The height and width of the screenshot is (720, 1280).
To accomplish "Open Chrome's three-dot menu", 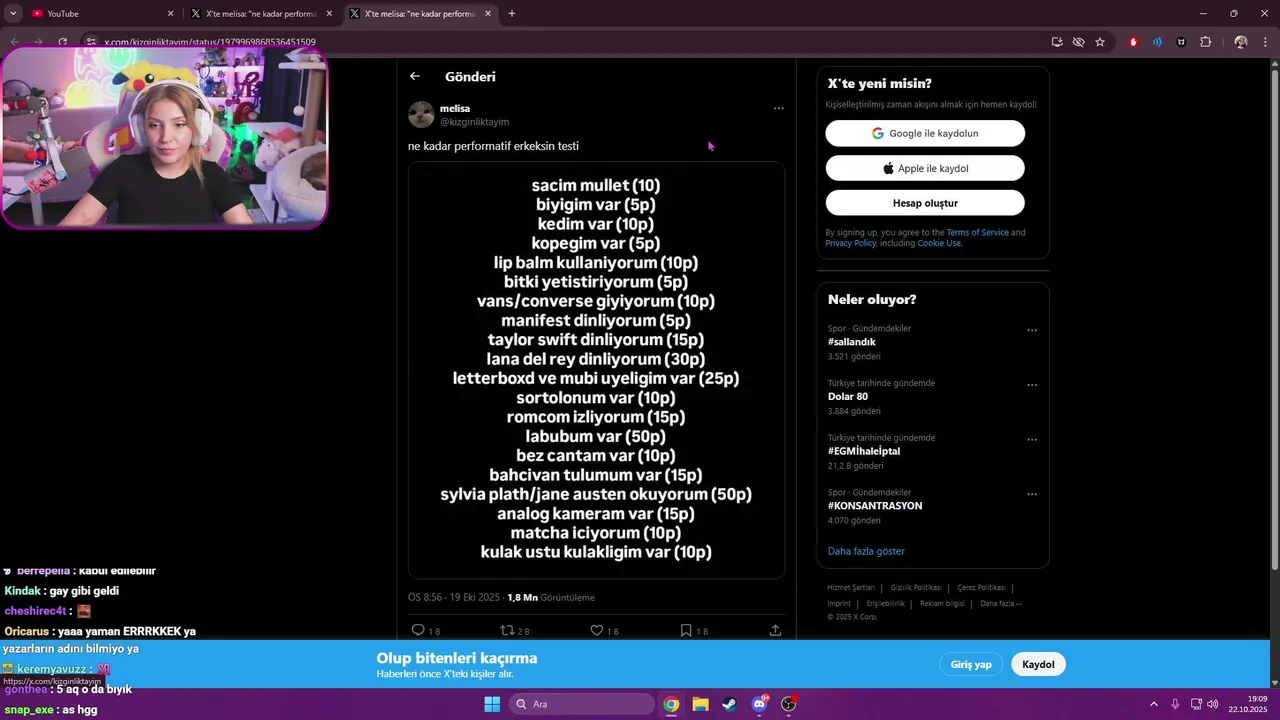I will click(x=1266, y=42).
